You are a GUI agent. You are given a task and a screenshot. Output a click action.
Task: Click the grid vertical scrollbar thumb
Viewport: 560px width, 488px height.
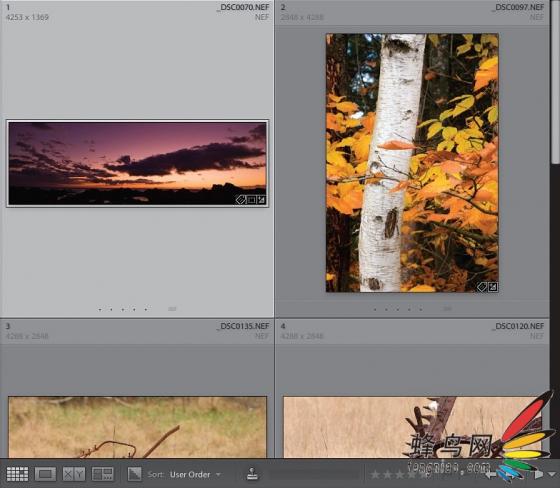pos(556,82)
